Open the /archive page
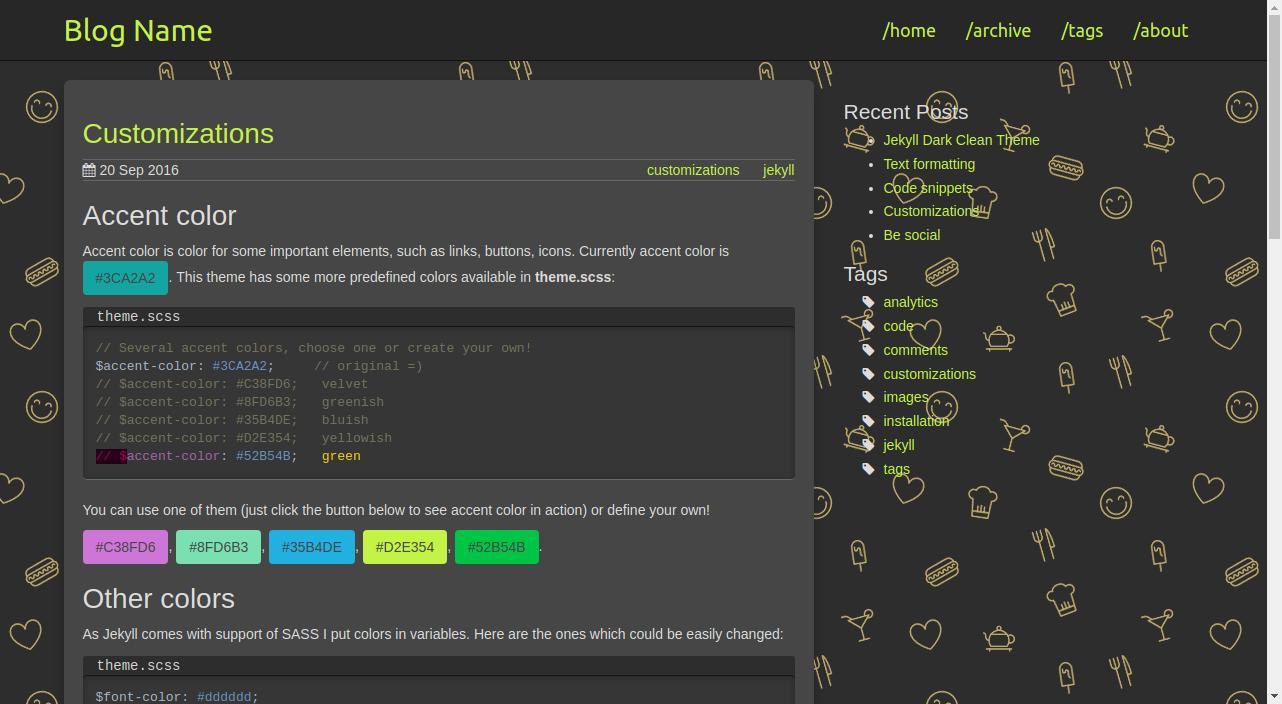 (x=997, y=31)
